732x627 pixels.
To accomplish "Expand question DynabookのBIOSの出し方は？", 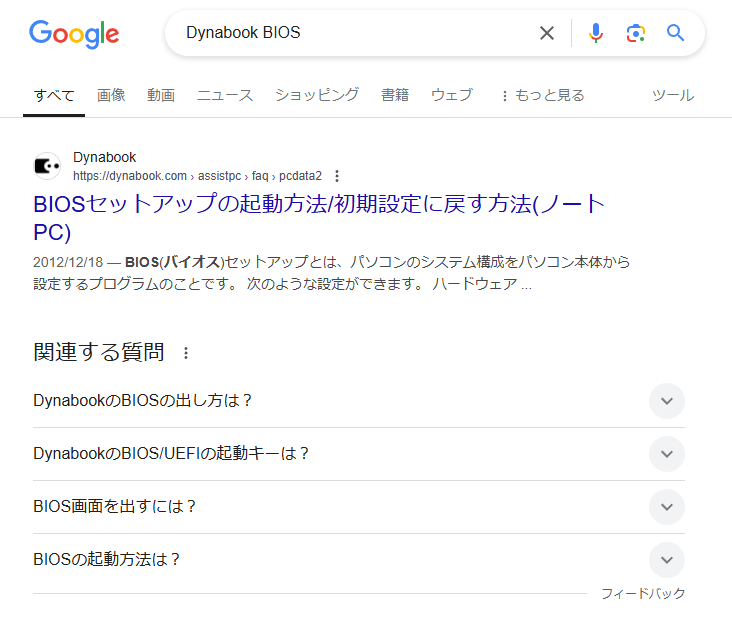I will (x=667, y=401).
